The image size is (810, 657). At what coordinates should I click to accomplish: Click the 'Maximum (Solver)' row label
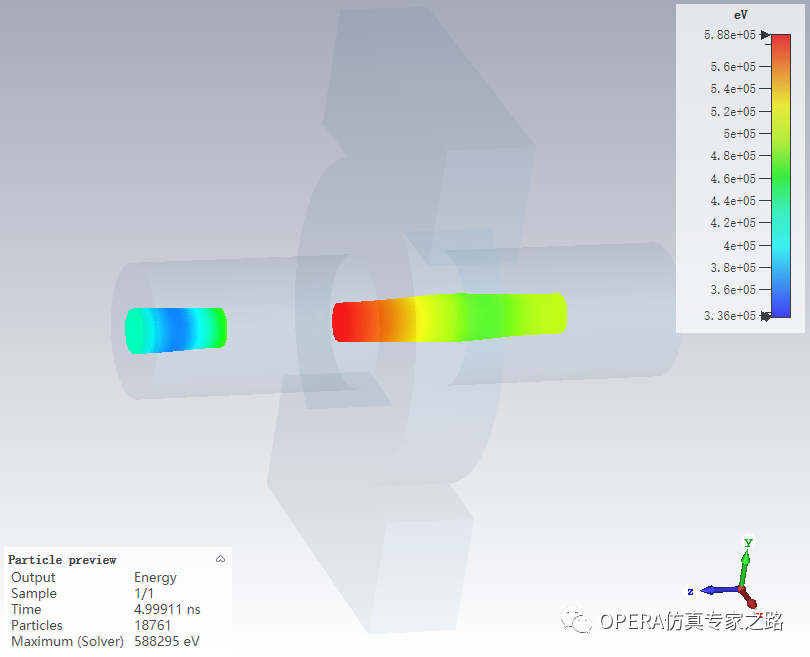pyautogui.click(x=68, y=642)
